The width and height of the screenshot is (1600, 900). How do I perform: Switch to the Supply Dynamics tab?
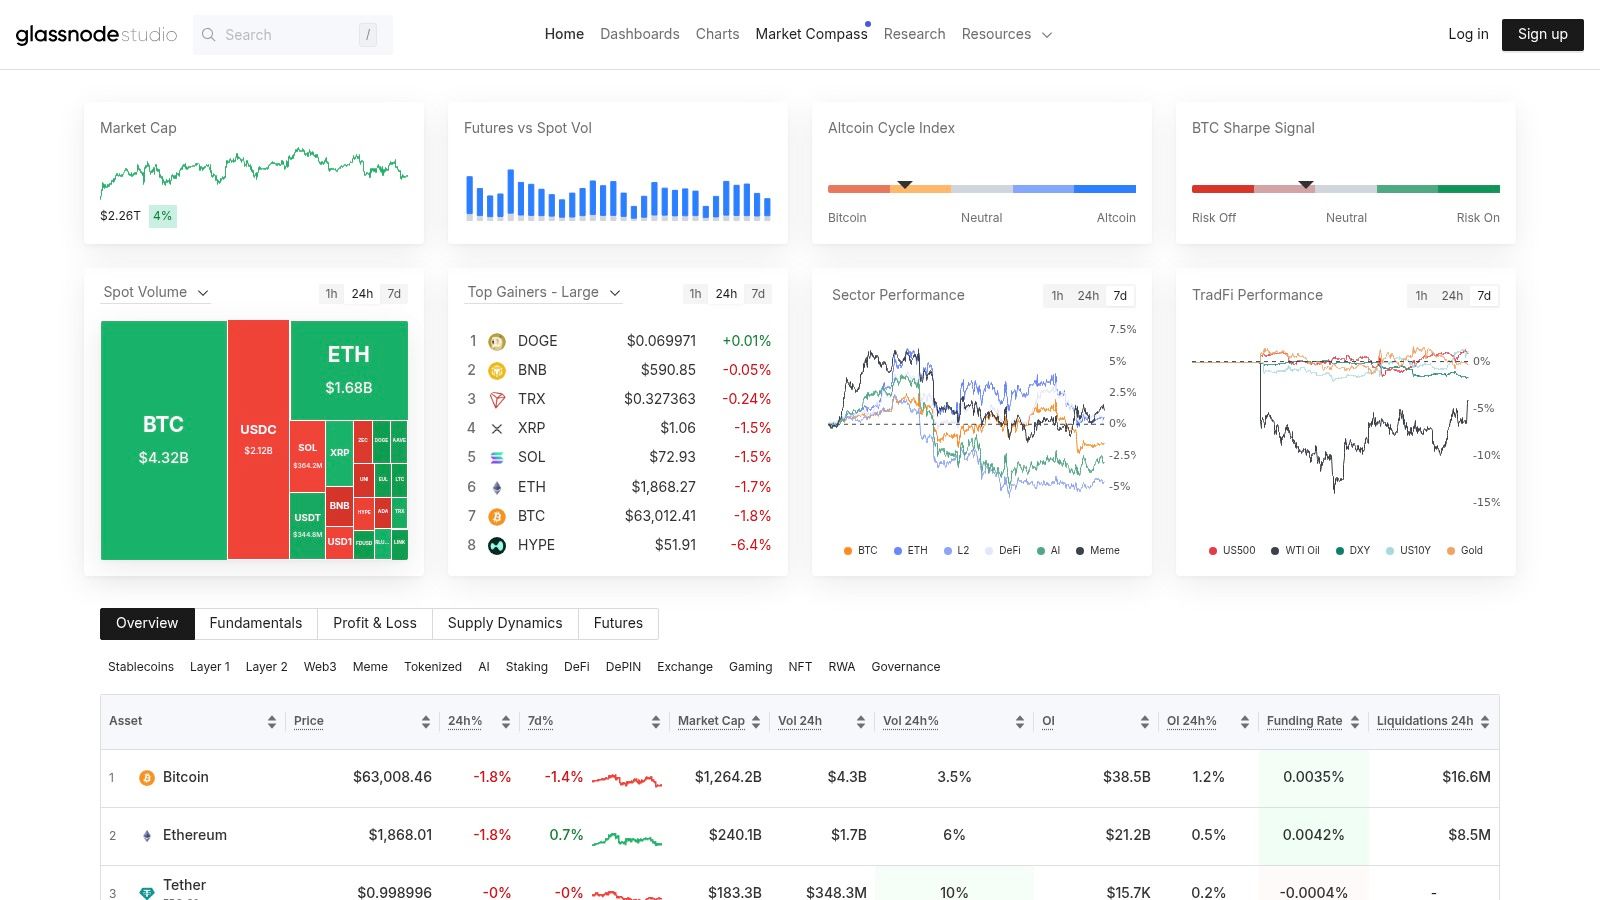tap(505, 624)
